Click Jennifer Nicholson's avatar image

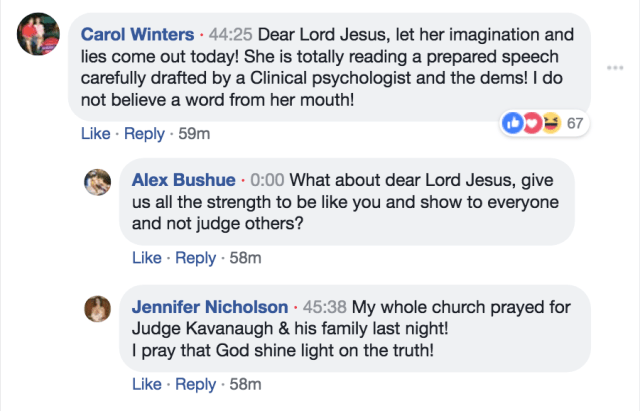click(x=97, y=309)
